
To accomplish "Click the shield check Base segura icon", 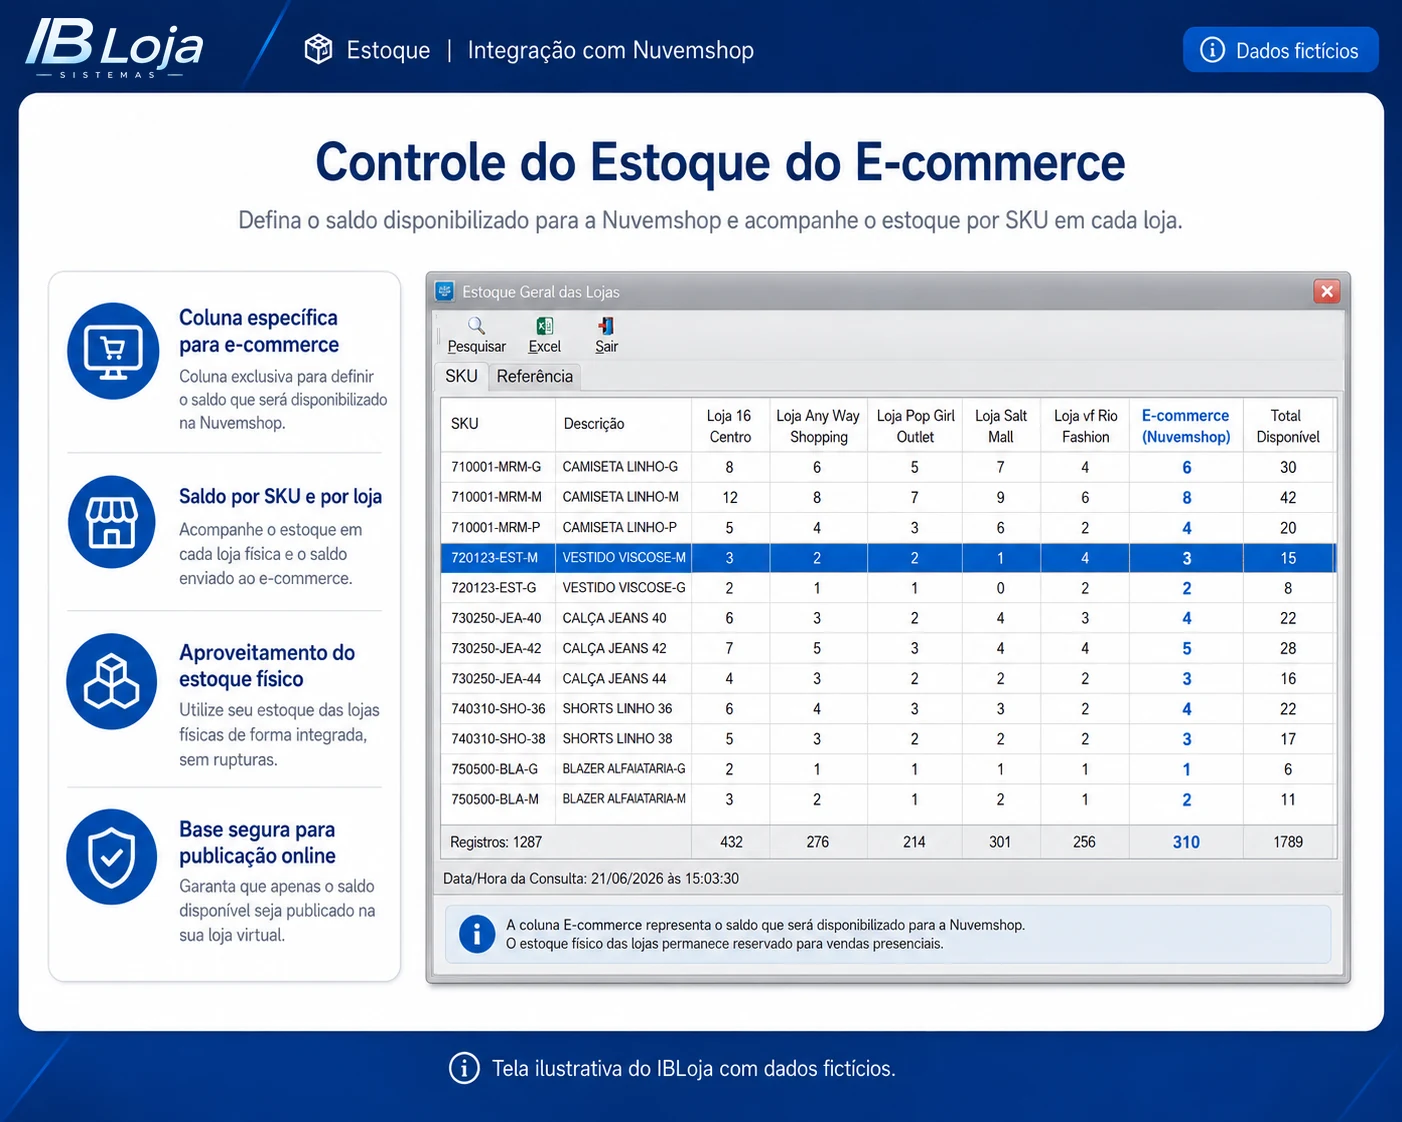I will 112,857.
